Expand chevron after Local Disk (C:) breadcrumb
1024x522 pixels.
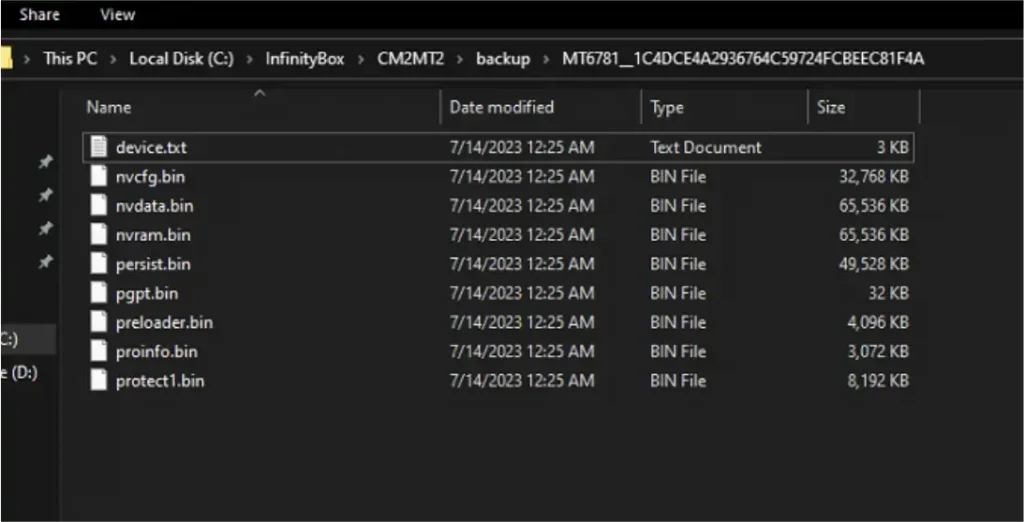(x=249, y=59)
